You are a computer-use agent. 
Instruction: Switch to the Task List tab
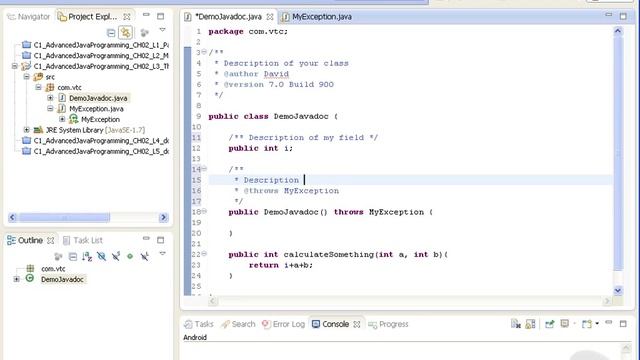[83, 240]
